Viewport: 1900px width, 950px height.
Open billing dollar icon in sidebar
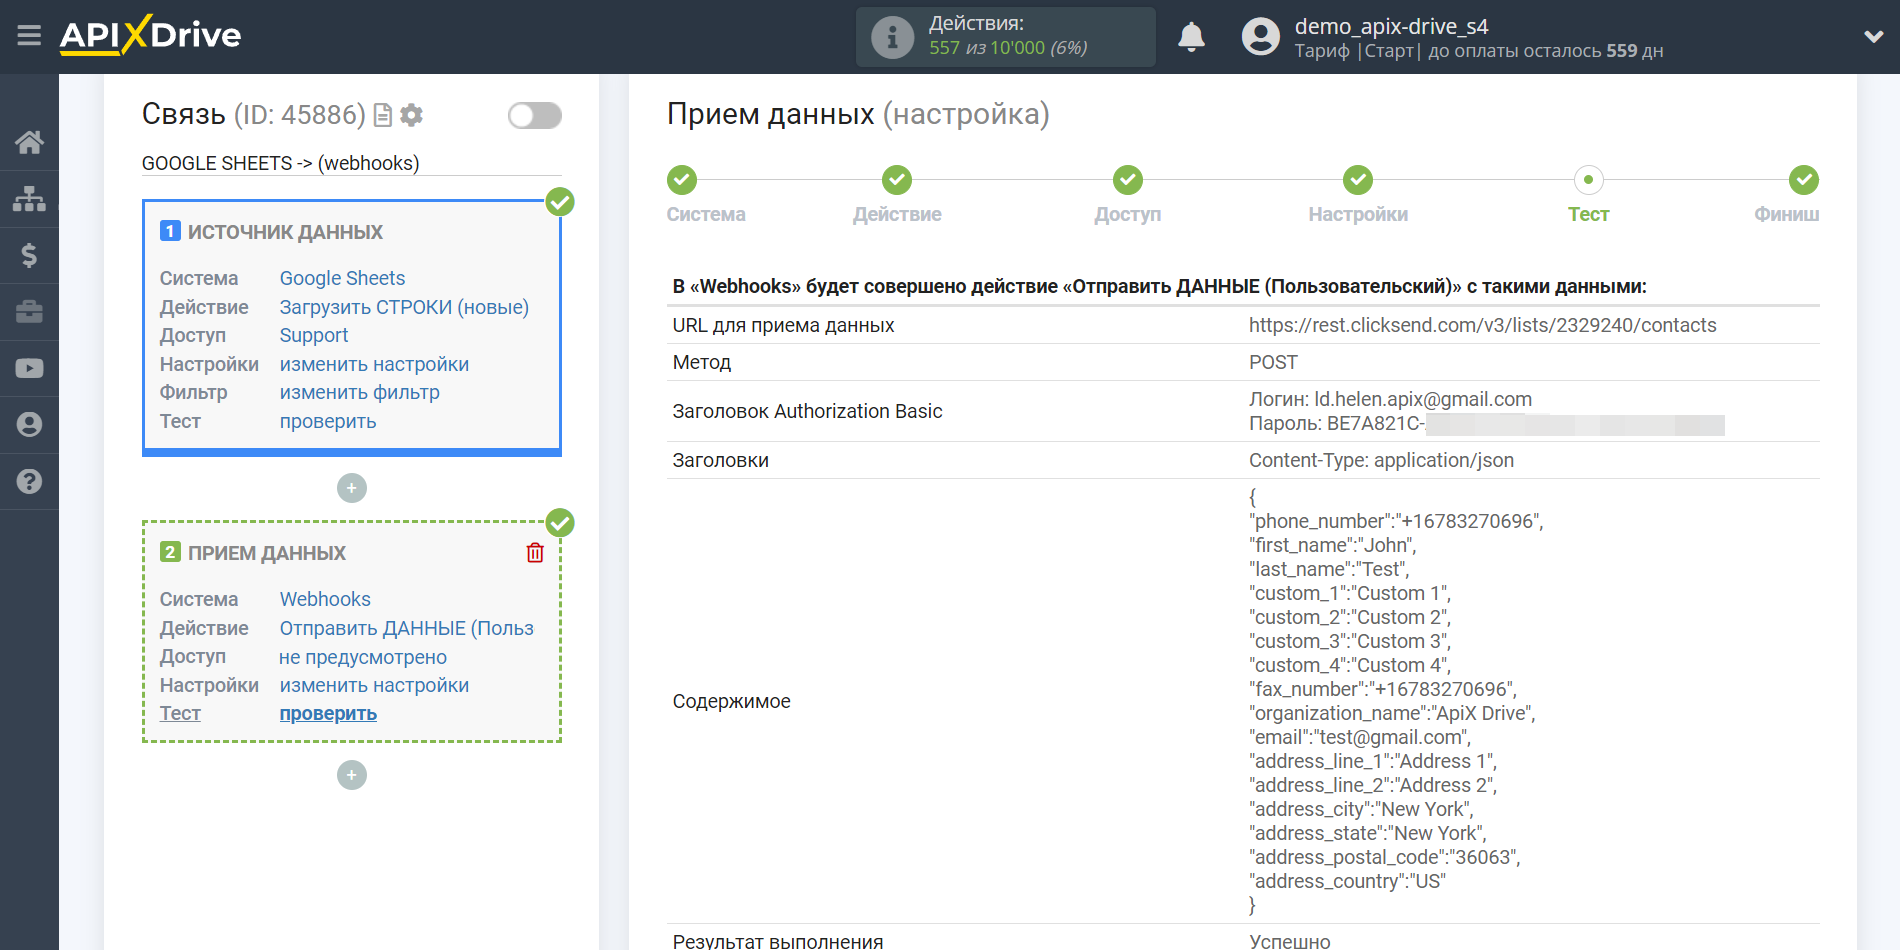click(x=29, y=256)
